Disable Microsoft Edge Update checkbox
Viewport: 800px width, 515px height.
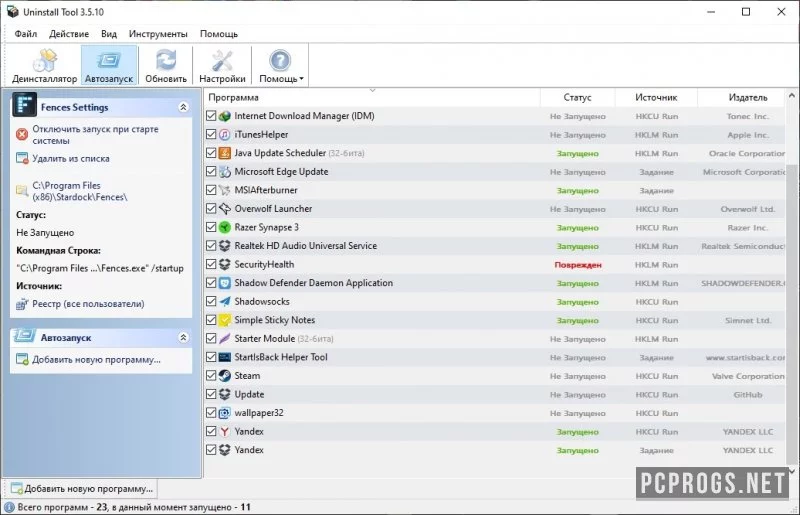point(211,171)
